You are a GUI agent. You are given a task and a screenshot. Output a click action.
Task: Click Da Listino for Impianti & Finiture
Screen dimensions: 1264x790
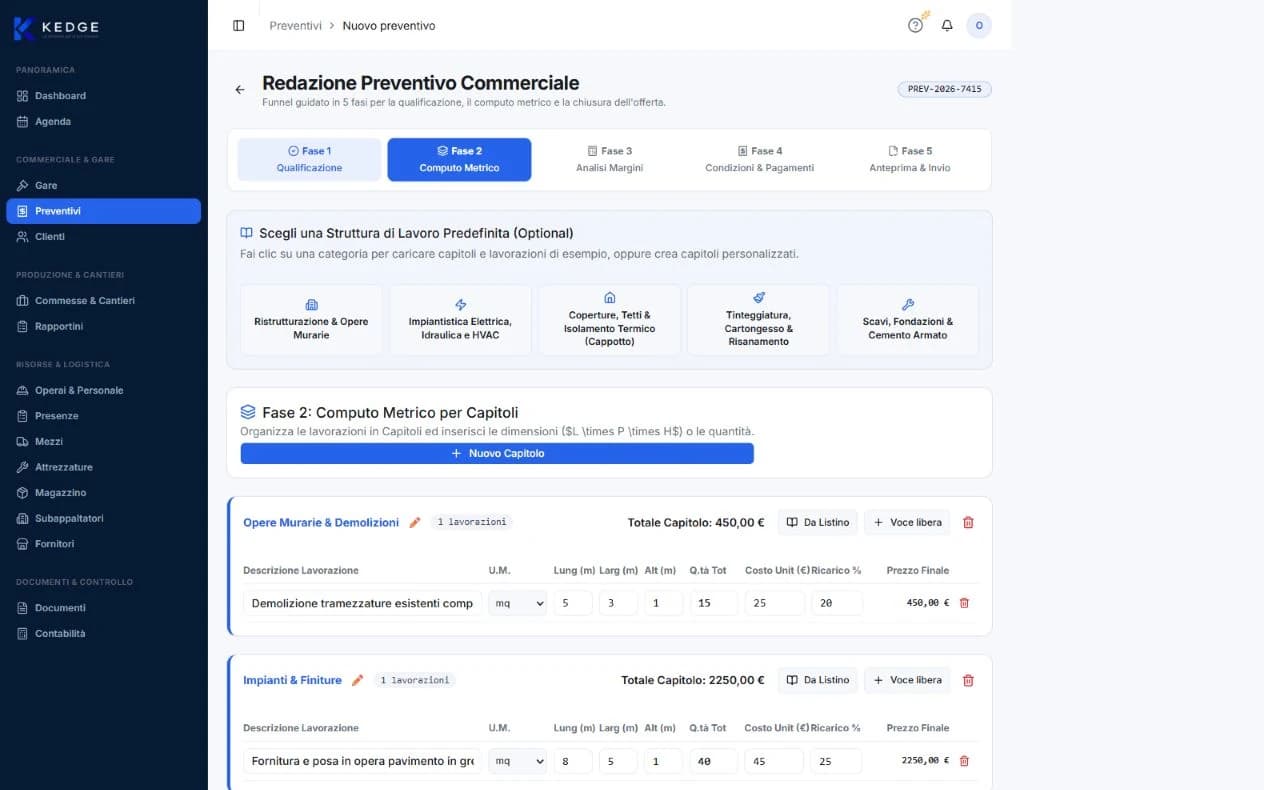818,680
